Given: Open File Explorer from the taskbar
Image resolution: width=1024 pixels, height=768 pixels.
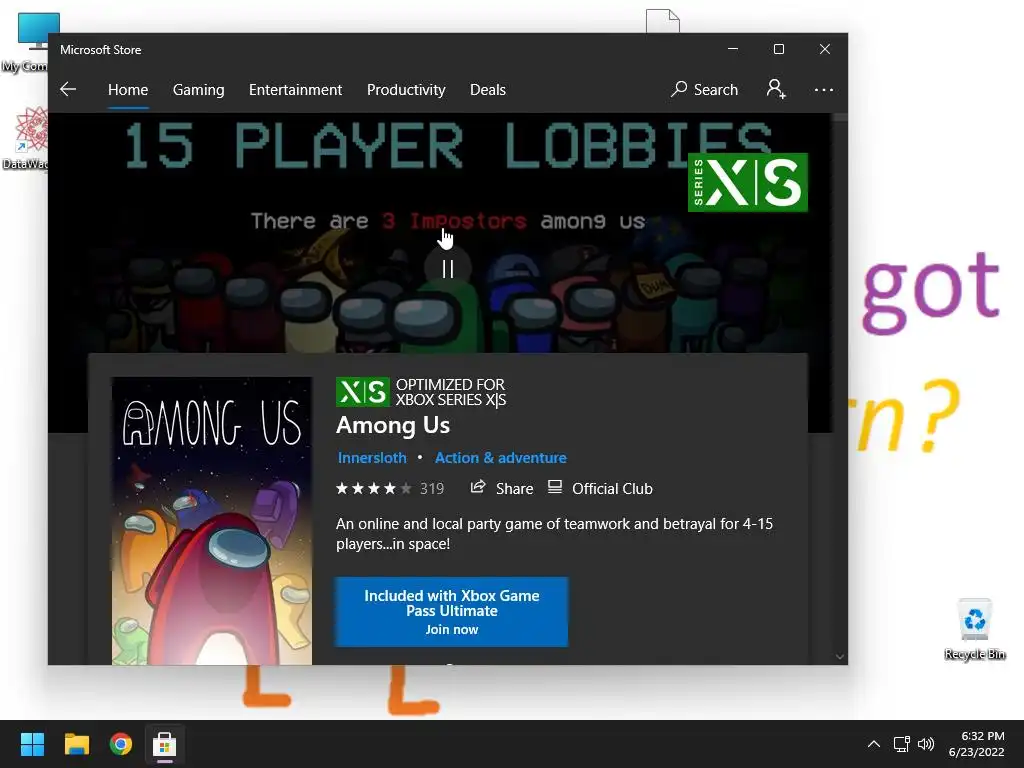Looking at the screenshot, I should pos(76,744).
